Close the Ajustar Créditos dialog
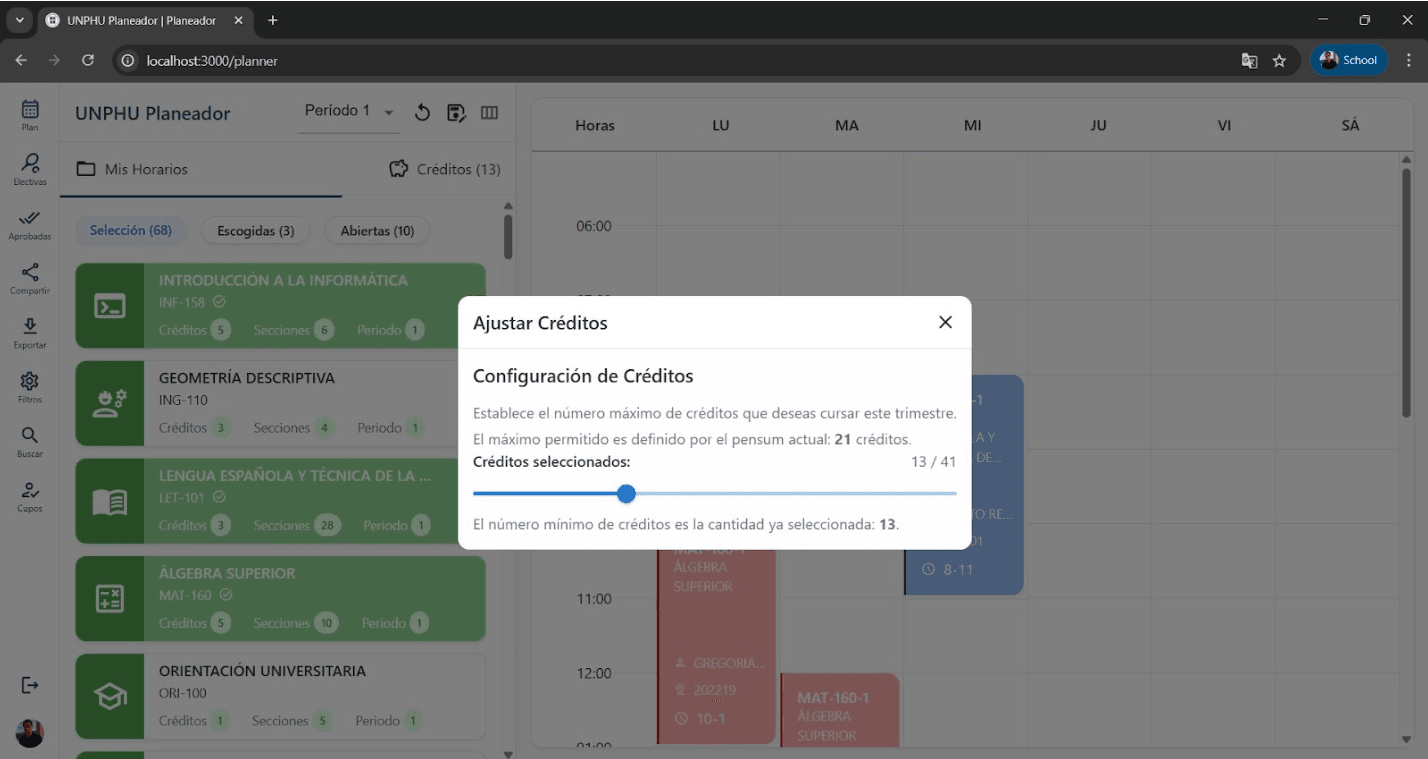The width and height of the screenshot is (1428, 759). point(945,322)
